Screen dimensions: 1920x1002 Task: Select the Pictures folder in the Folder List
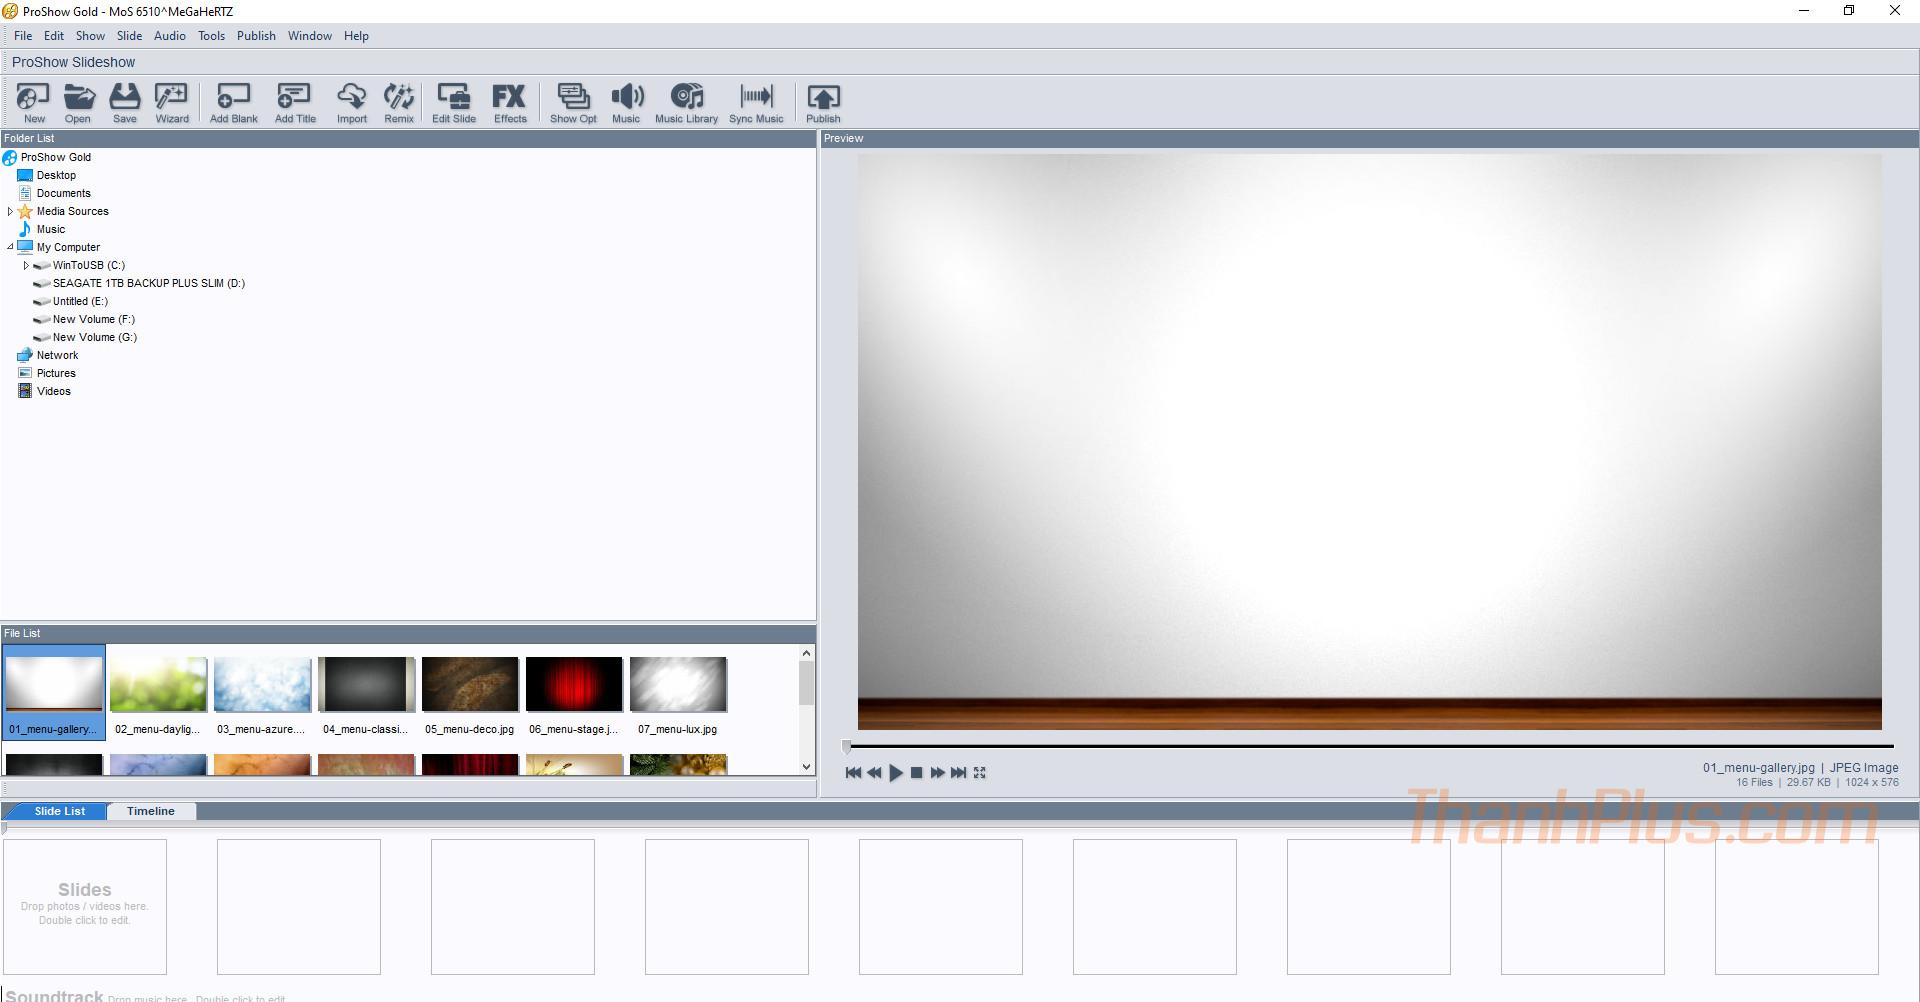[x=56, y=373]
